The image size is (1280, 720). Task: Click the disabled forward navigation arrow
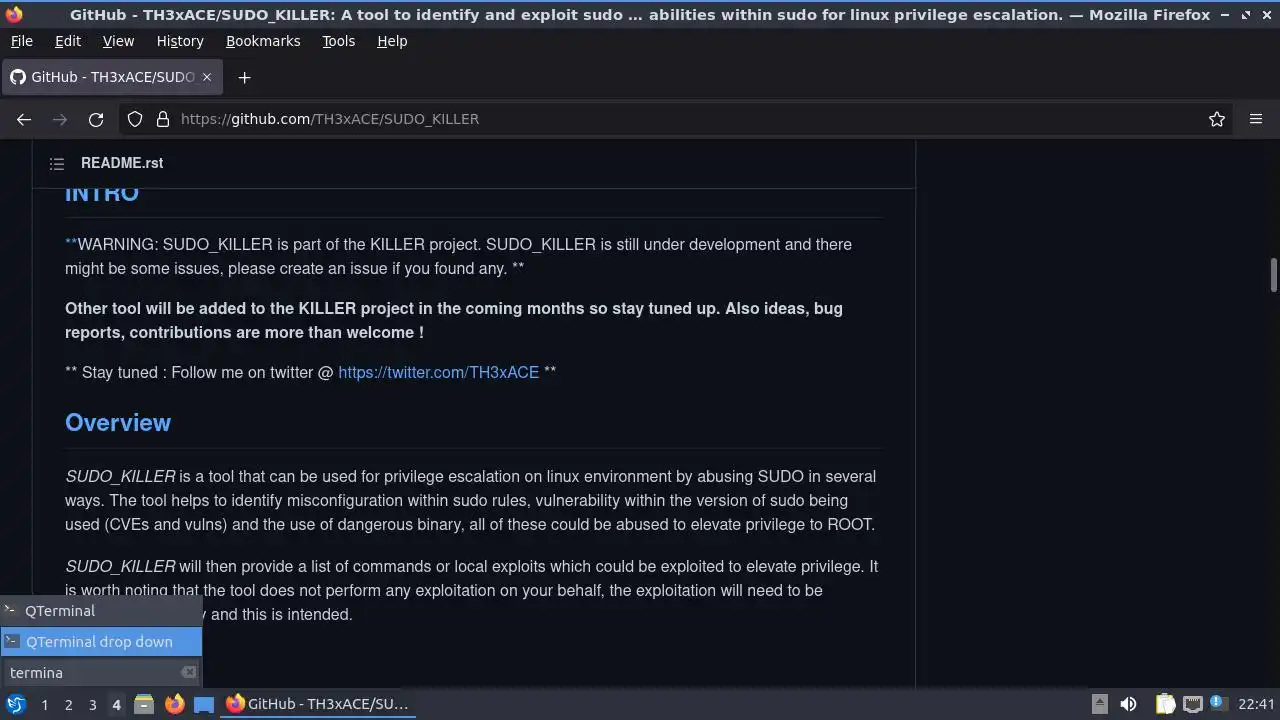click(60, 119)
